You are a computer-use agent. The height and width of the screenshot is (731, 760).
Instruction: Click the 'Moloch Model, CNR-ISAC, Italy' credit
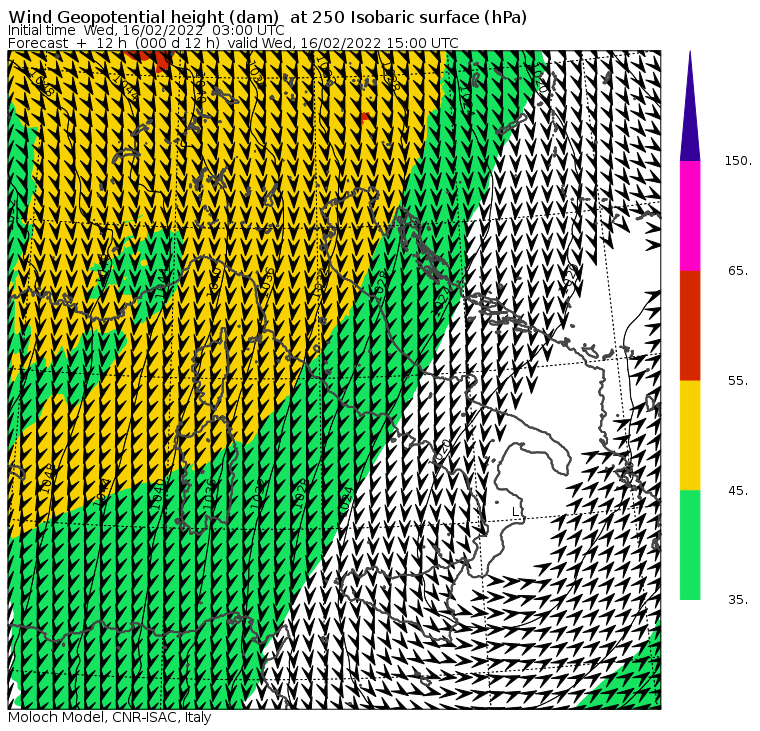coord(110,717)
